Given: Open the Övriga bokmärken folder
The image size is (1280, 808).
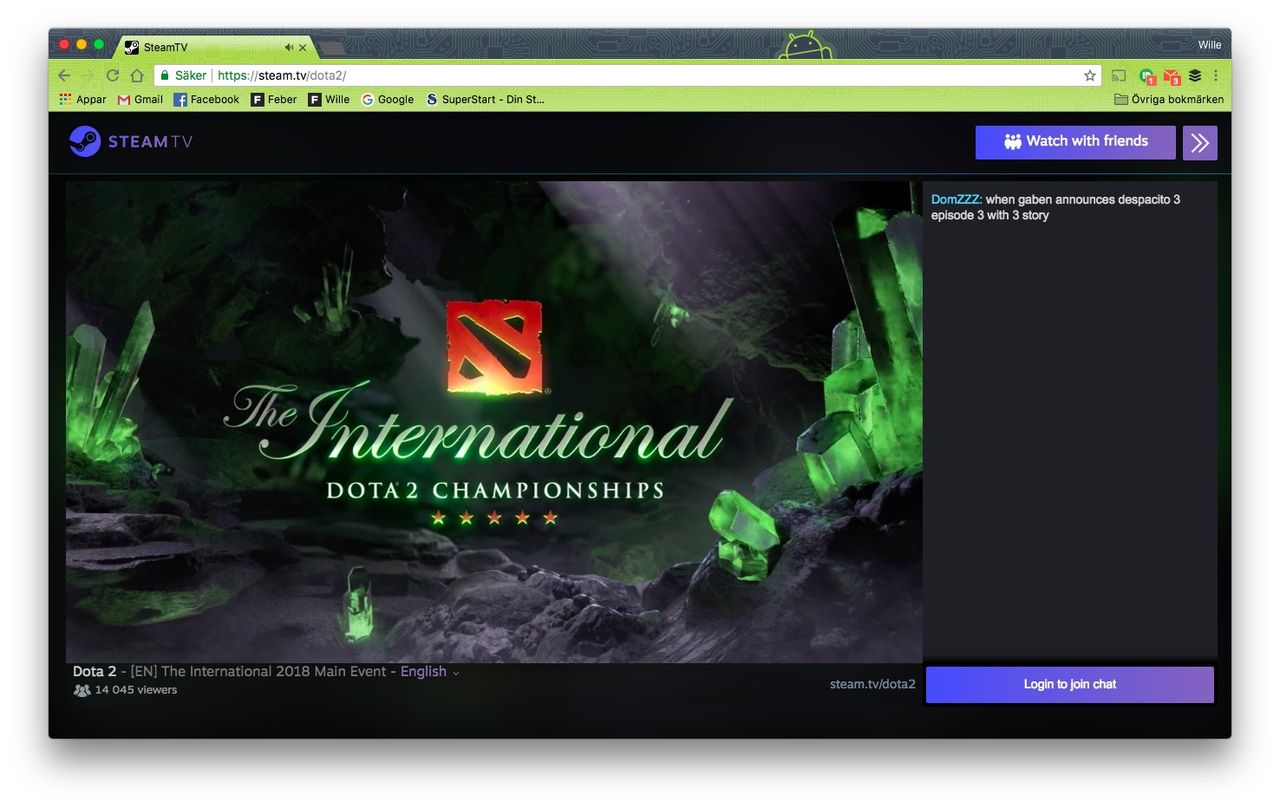Looking at the screenshot, I should 1169,99.
